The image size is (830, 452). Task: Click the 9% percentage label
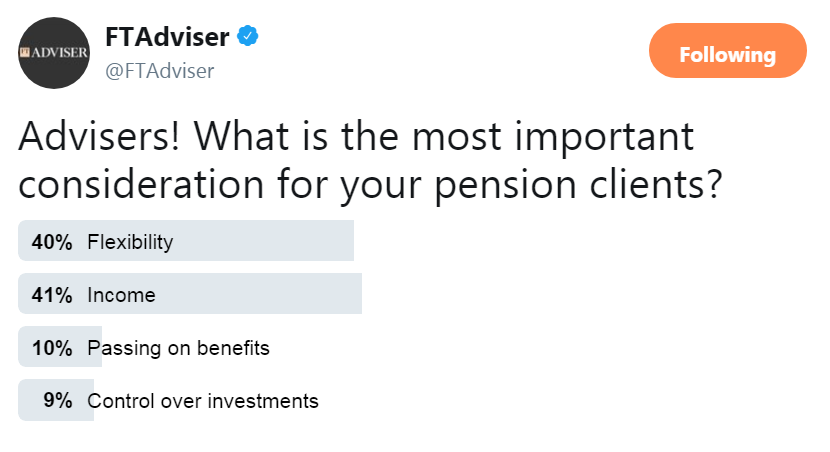(x=58, y=400)
